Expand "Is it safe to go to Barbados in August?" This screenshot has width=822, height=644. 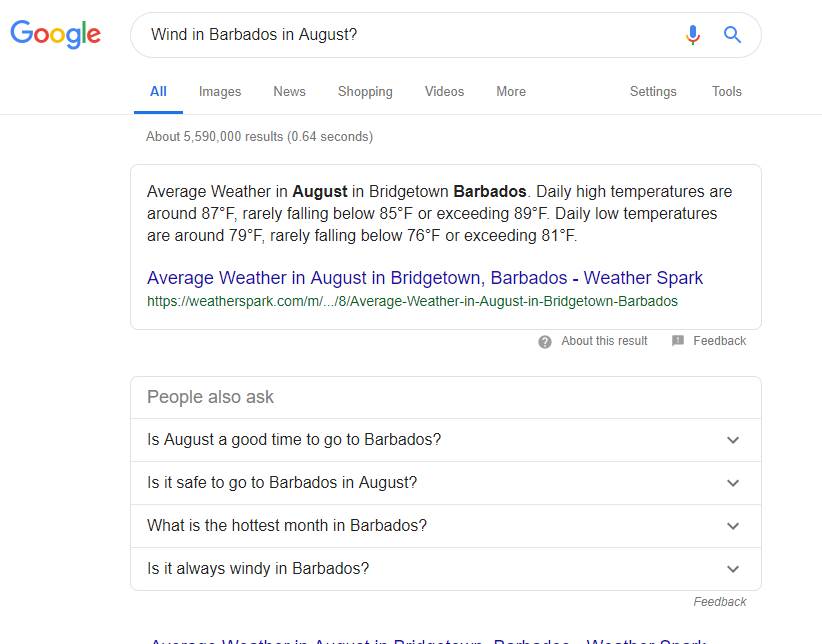tap(732, 483)
